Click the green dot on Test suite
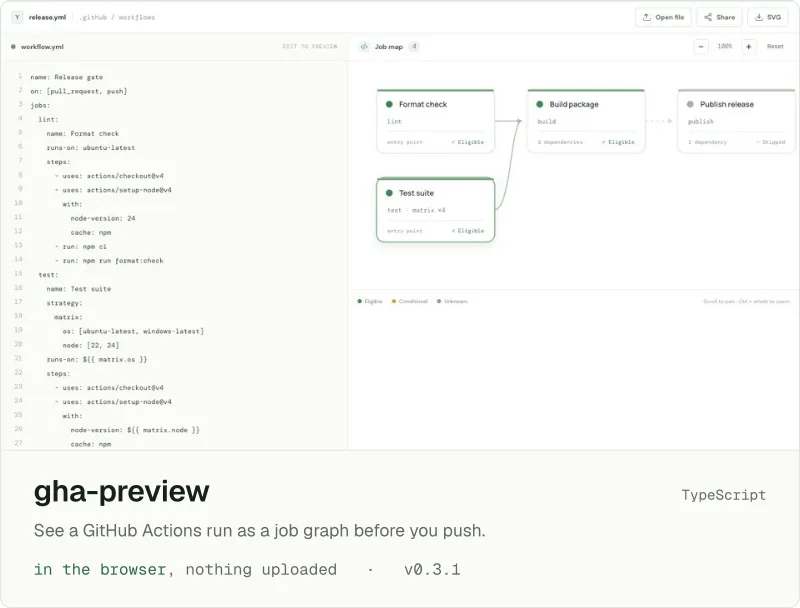This screenshot has height=608, width=800. click(x=389, y=193)
